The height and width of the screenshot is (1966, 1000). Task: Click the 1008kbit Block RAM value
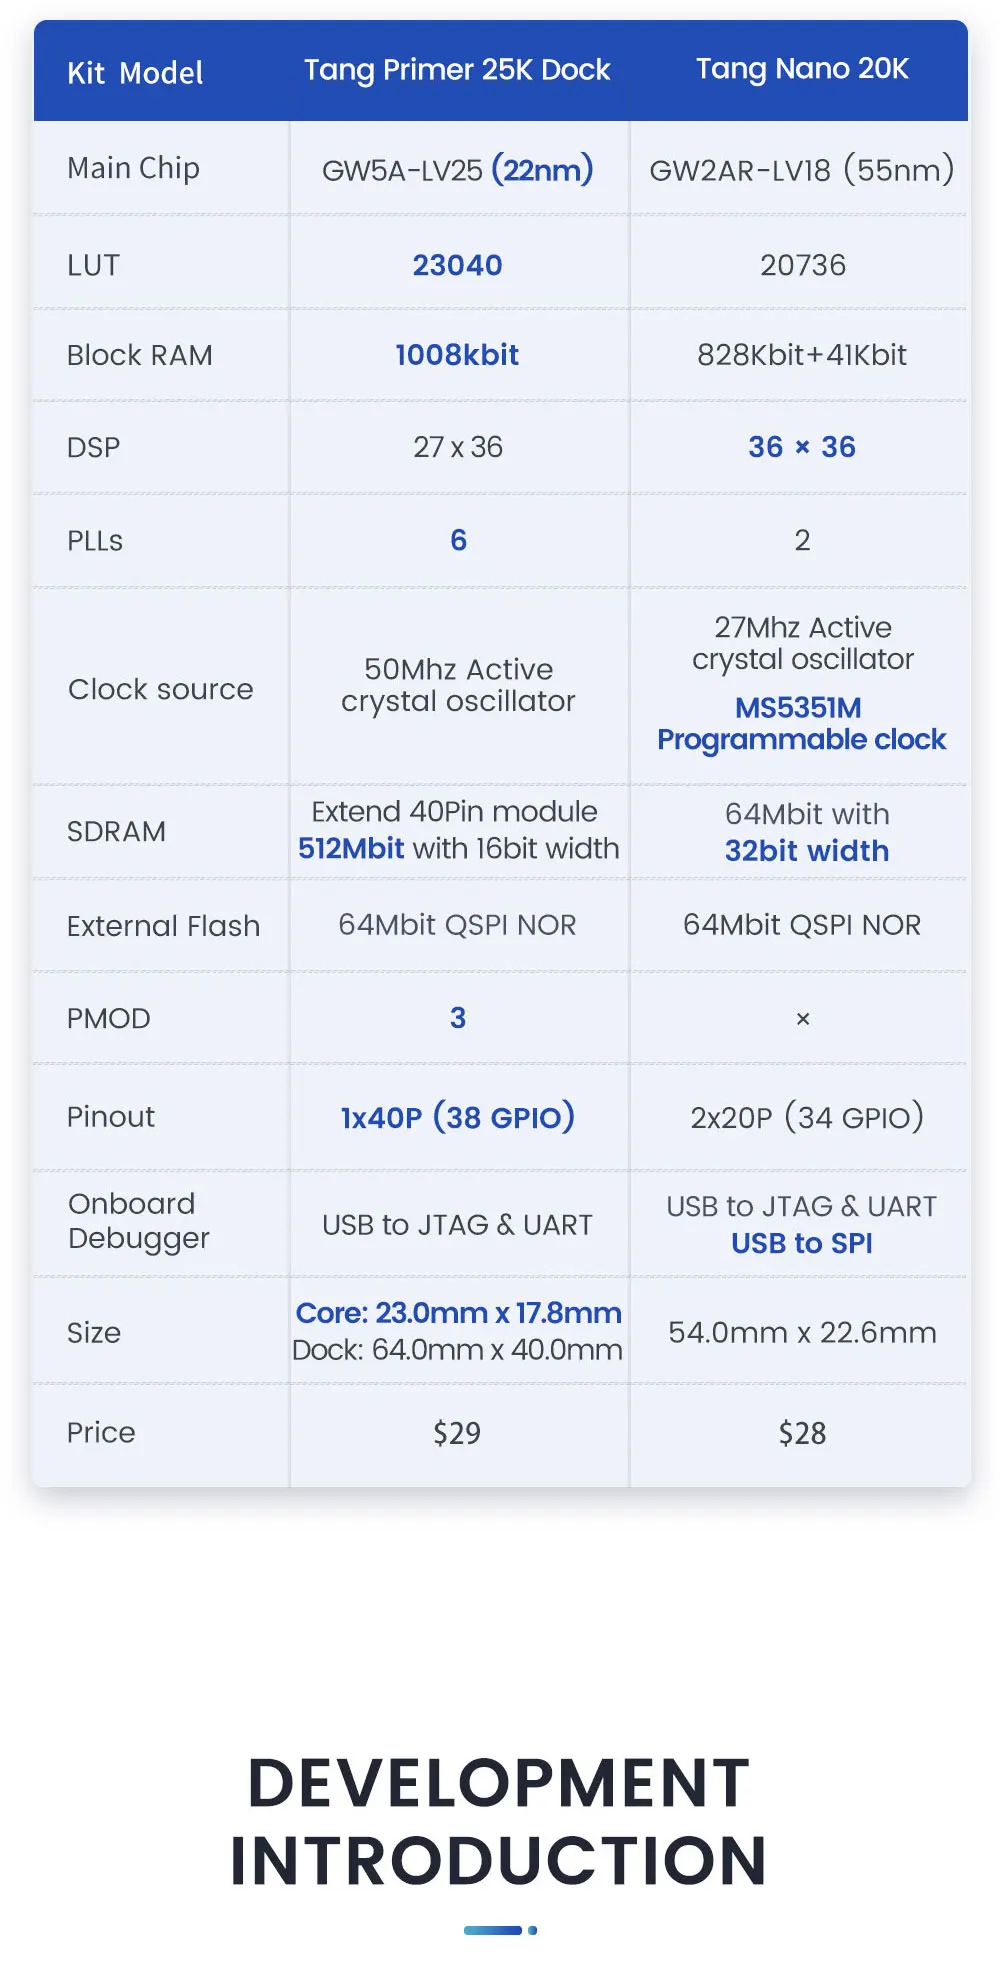pyautogui.click(x=457, y=355)
